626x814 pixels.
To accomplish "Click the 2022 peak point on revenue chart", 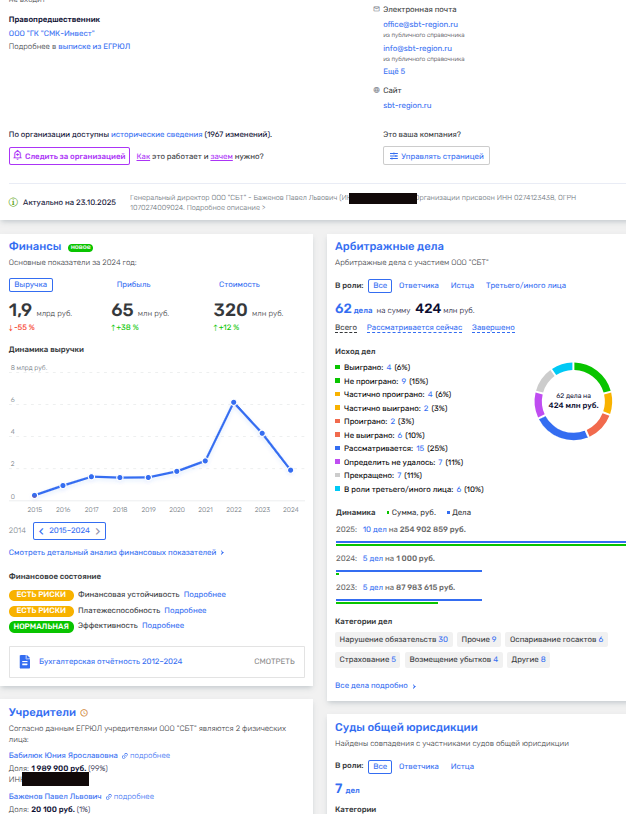I will [x=233, y=402].
